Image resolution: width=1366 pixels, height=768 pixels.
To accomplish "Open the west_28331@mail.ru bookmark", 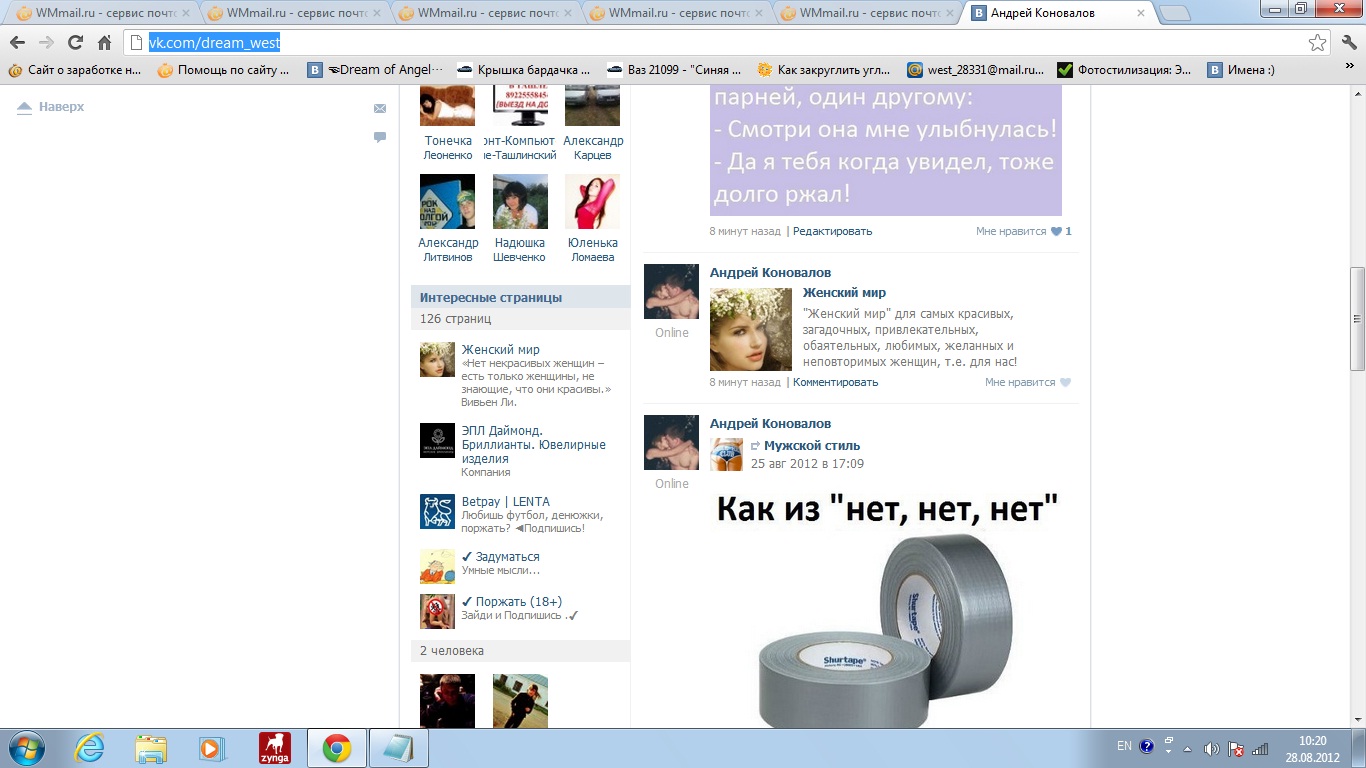I will 975,70.
